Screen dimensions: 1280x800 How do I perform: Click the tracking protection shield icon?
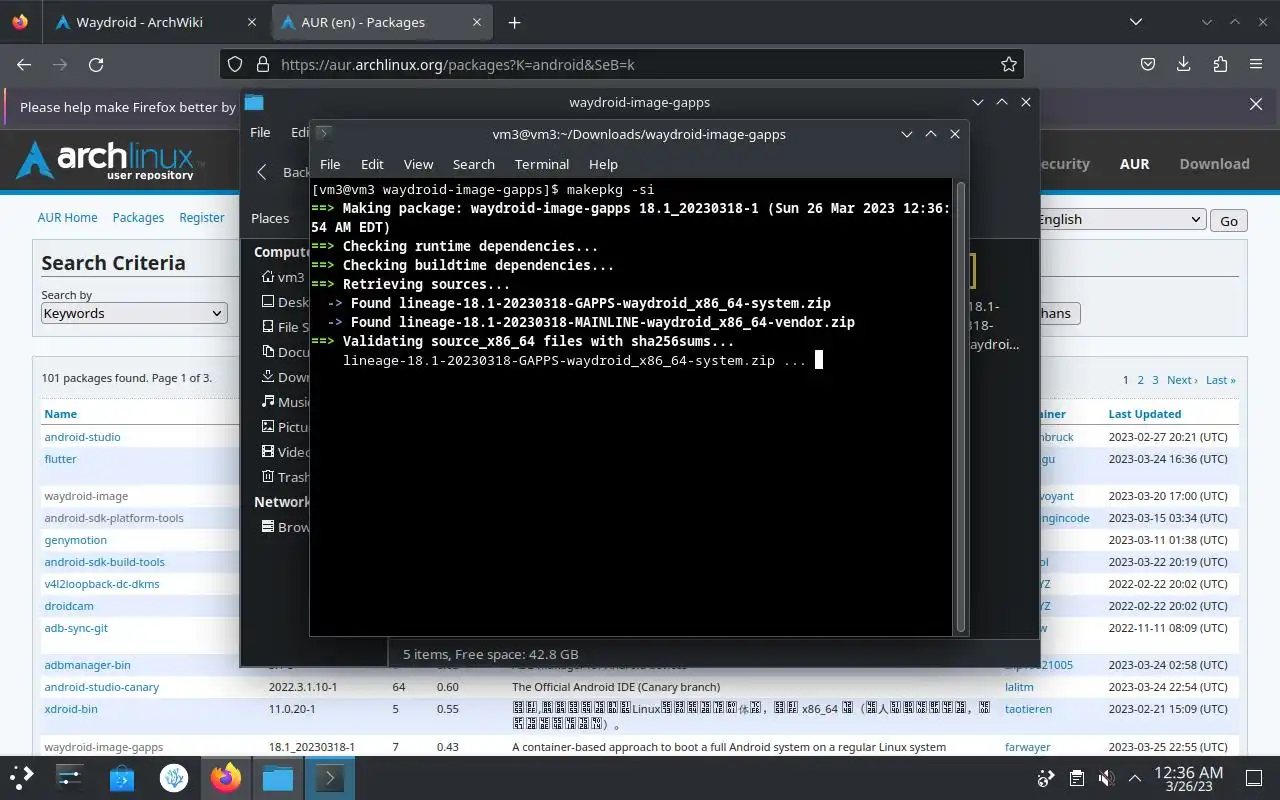click(x=235, y=64)
